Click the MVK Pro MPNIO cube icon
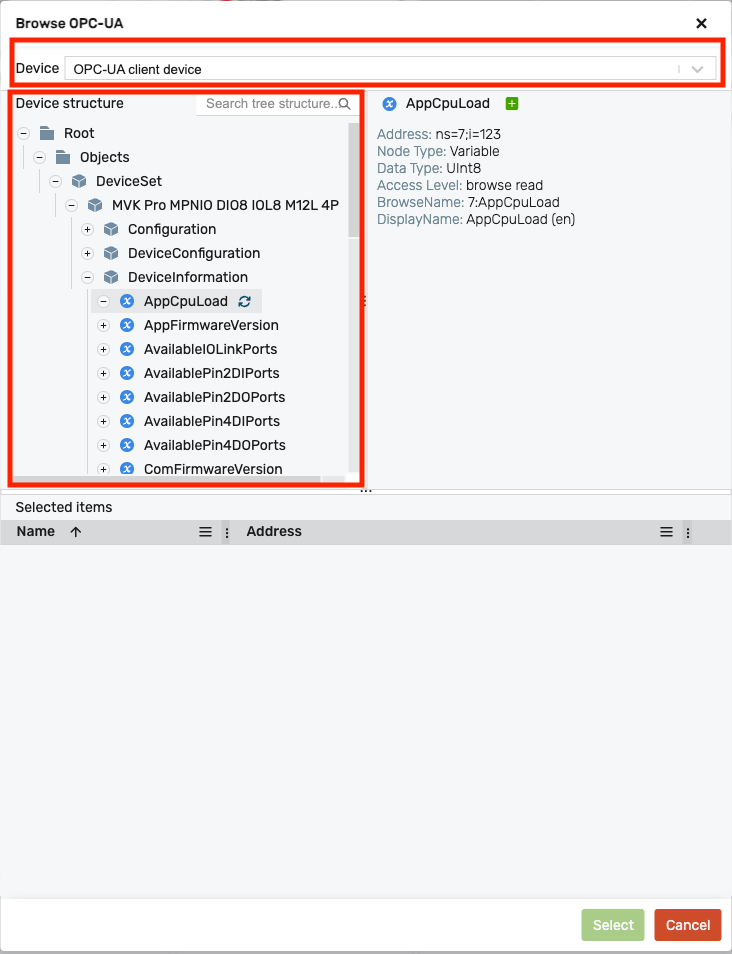The height and width of the screenshot is (954, 732). 95,206
